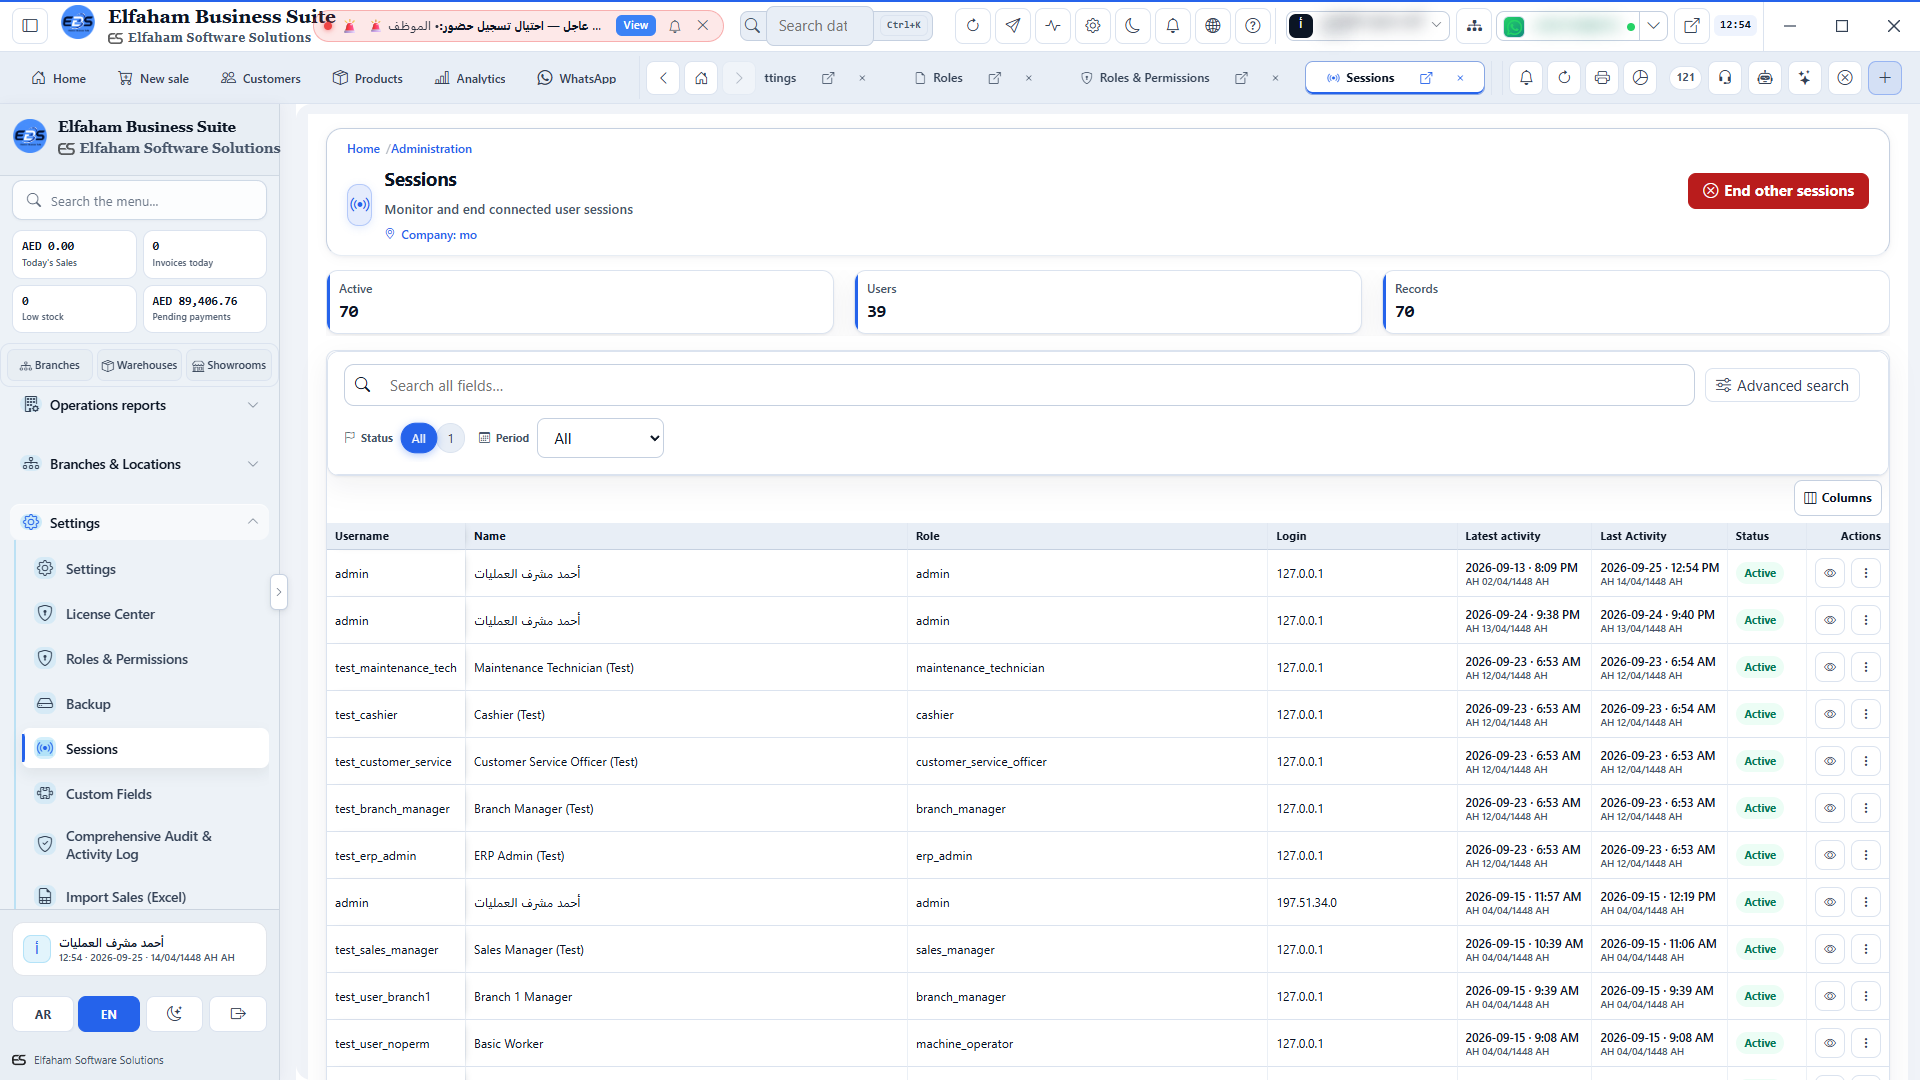Open the activity pulse icon

1053,26
